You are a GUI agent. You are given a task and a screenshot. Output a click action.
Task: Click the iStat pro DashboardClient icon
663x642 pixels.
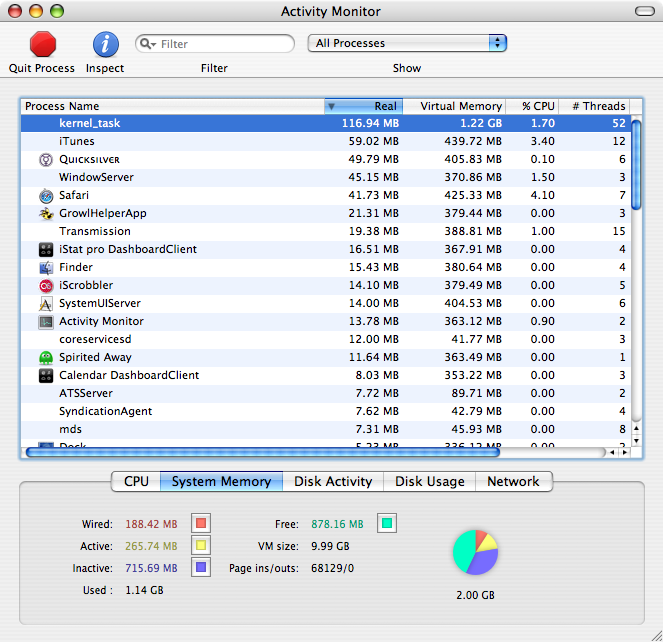[46, 250]
